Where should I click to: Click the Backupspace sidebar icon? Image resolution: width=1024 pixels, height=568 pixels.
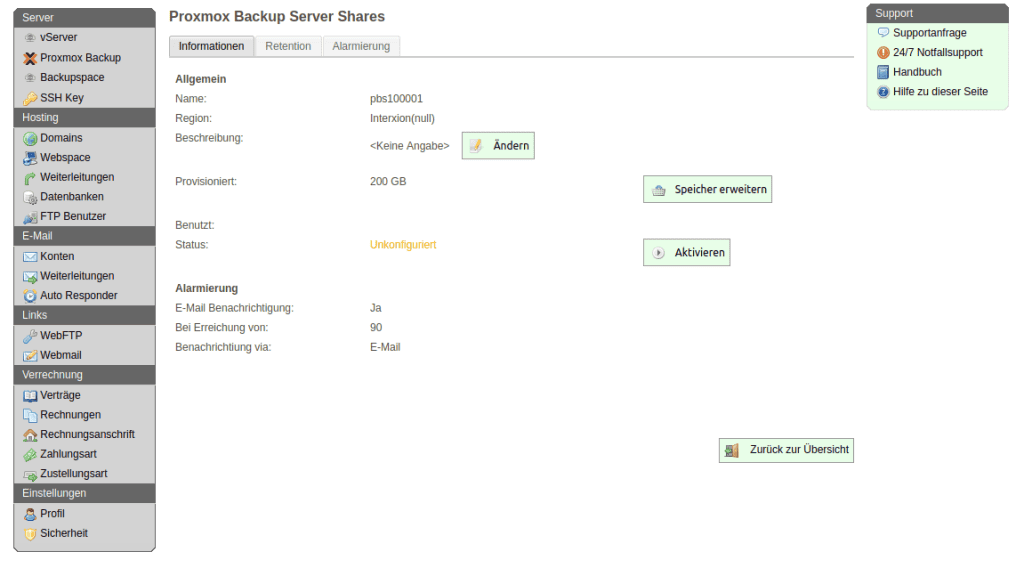tap(30, 78)
